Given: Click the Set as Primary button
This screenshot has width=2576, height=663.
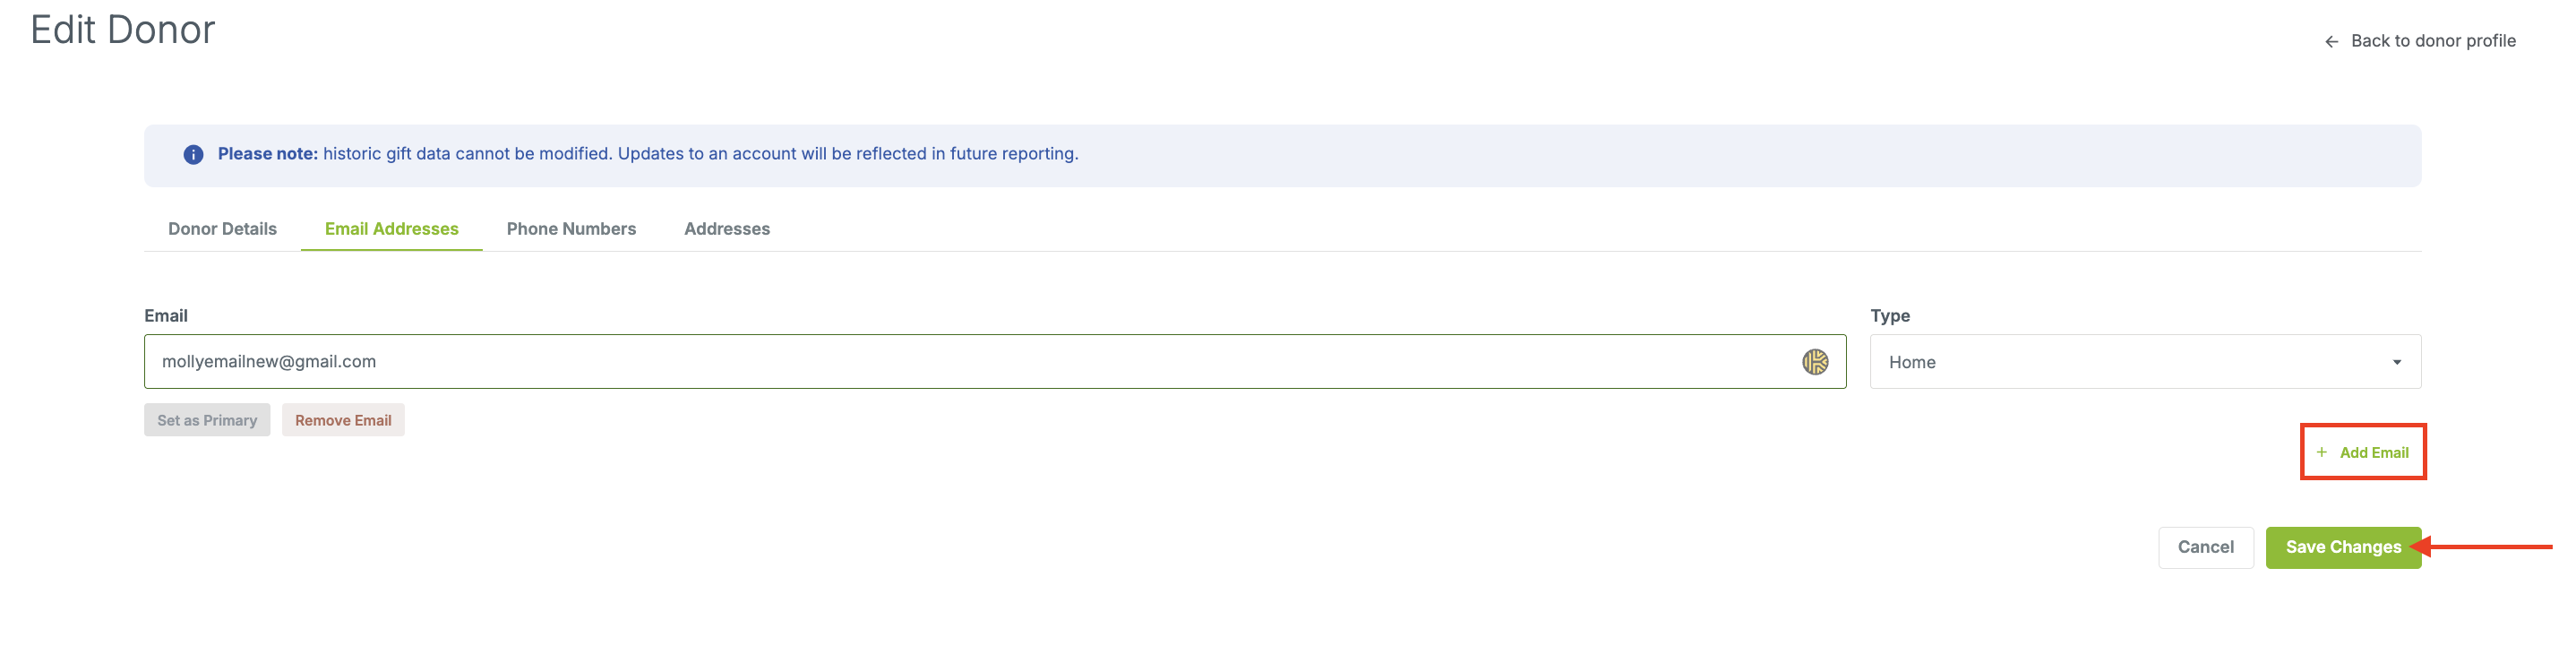Looking at the screenshot, I should [x=207, y=421].
